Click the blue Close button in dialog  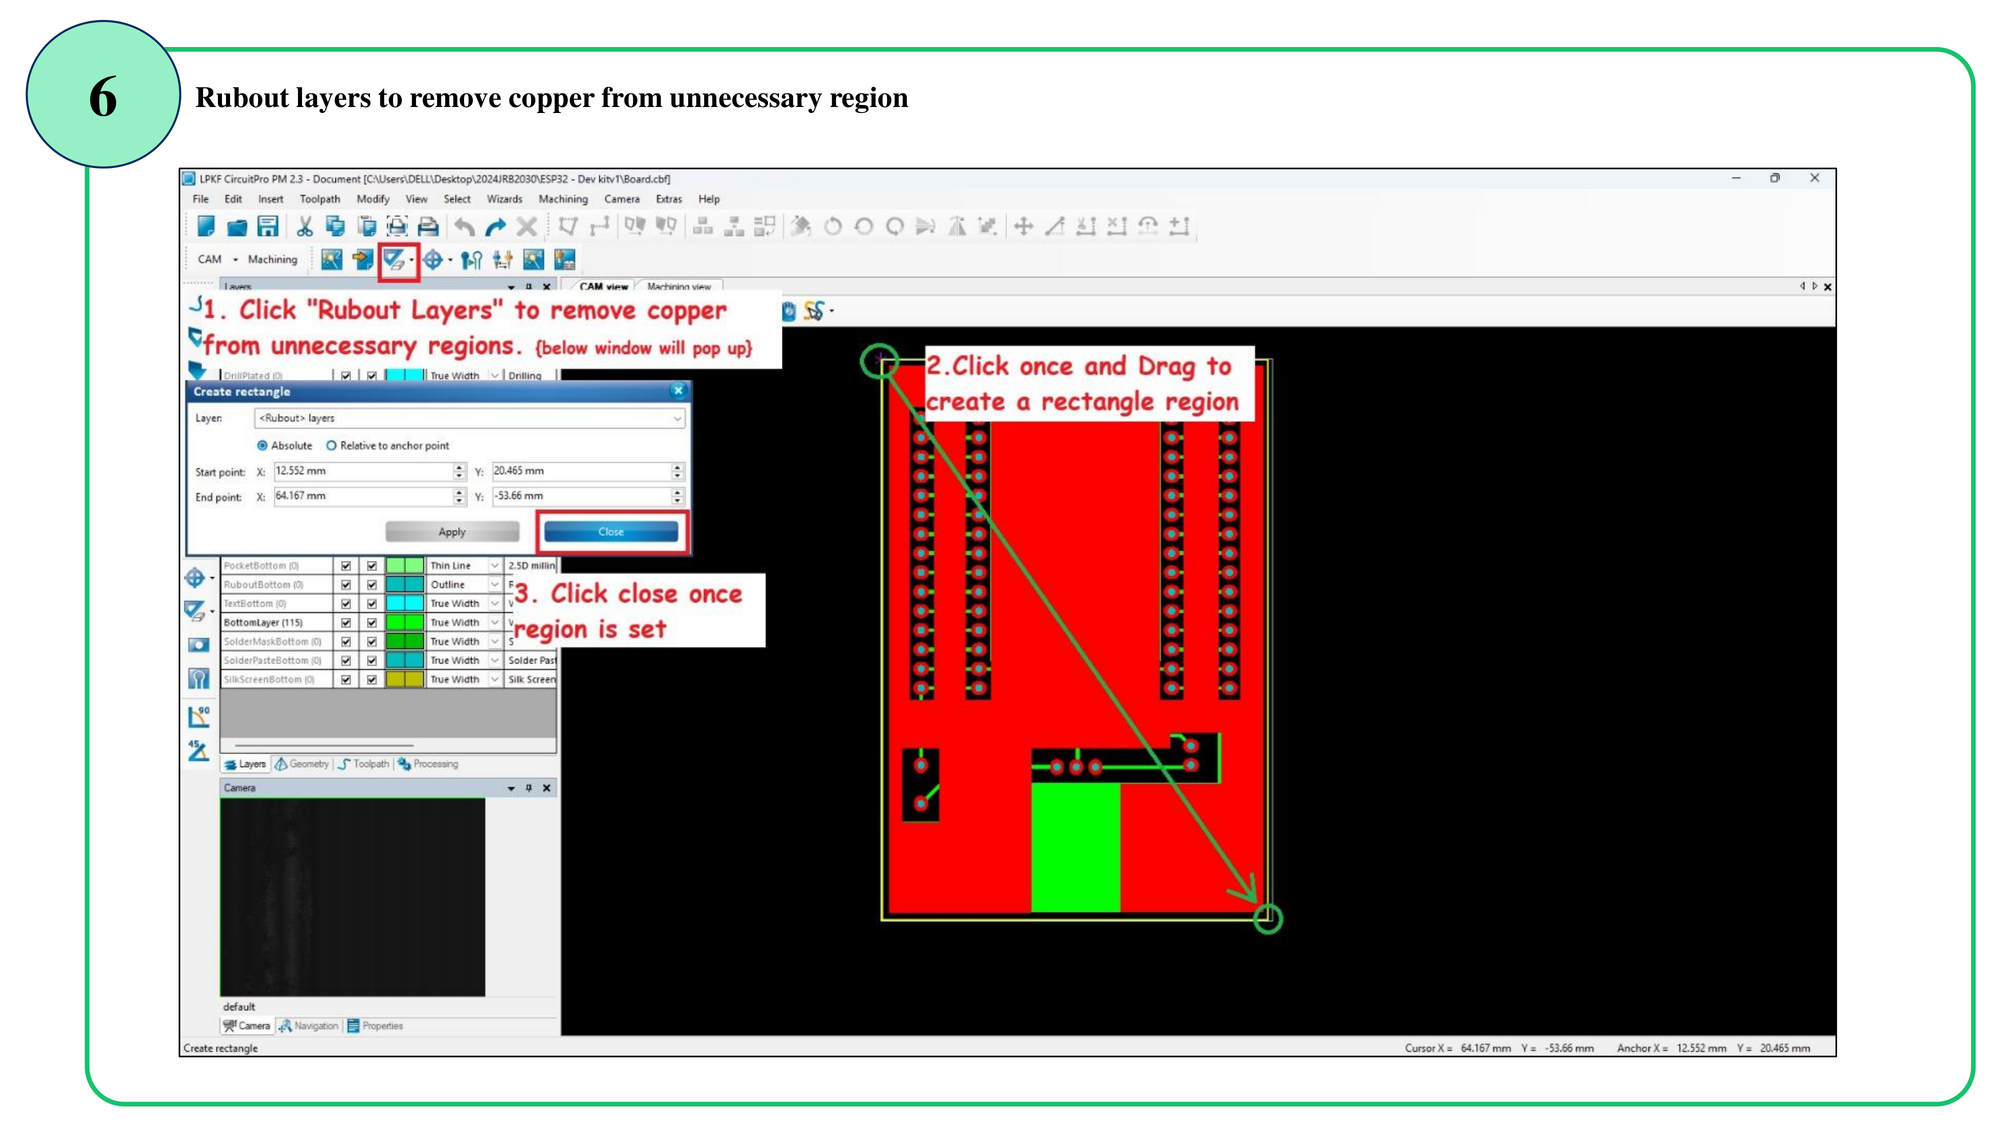611,532
